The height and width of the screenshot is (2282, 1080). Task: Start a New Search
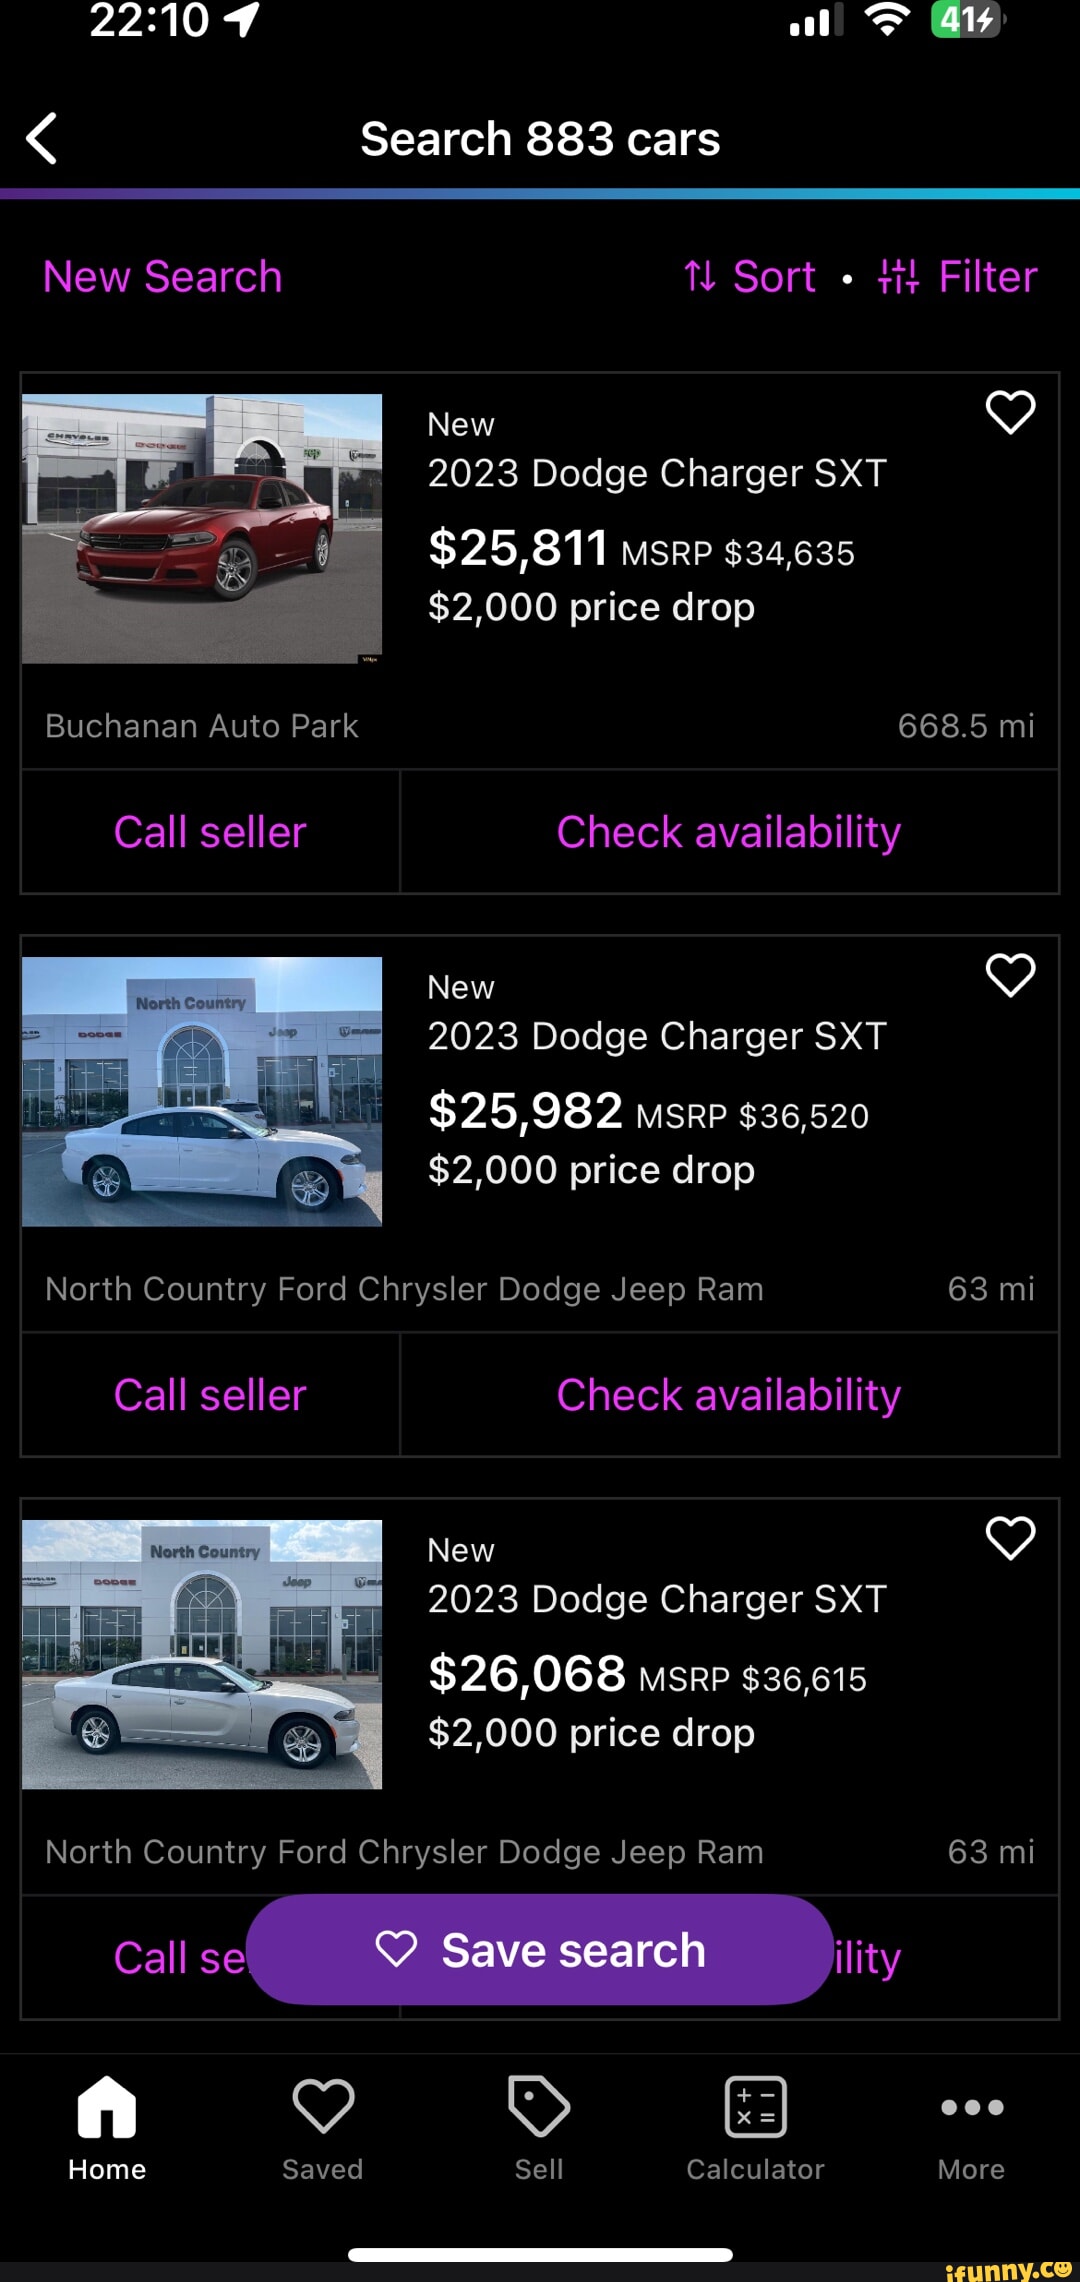tap(163, 277)
